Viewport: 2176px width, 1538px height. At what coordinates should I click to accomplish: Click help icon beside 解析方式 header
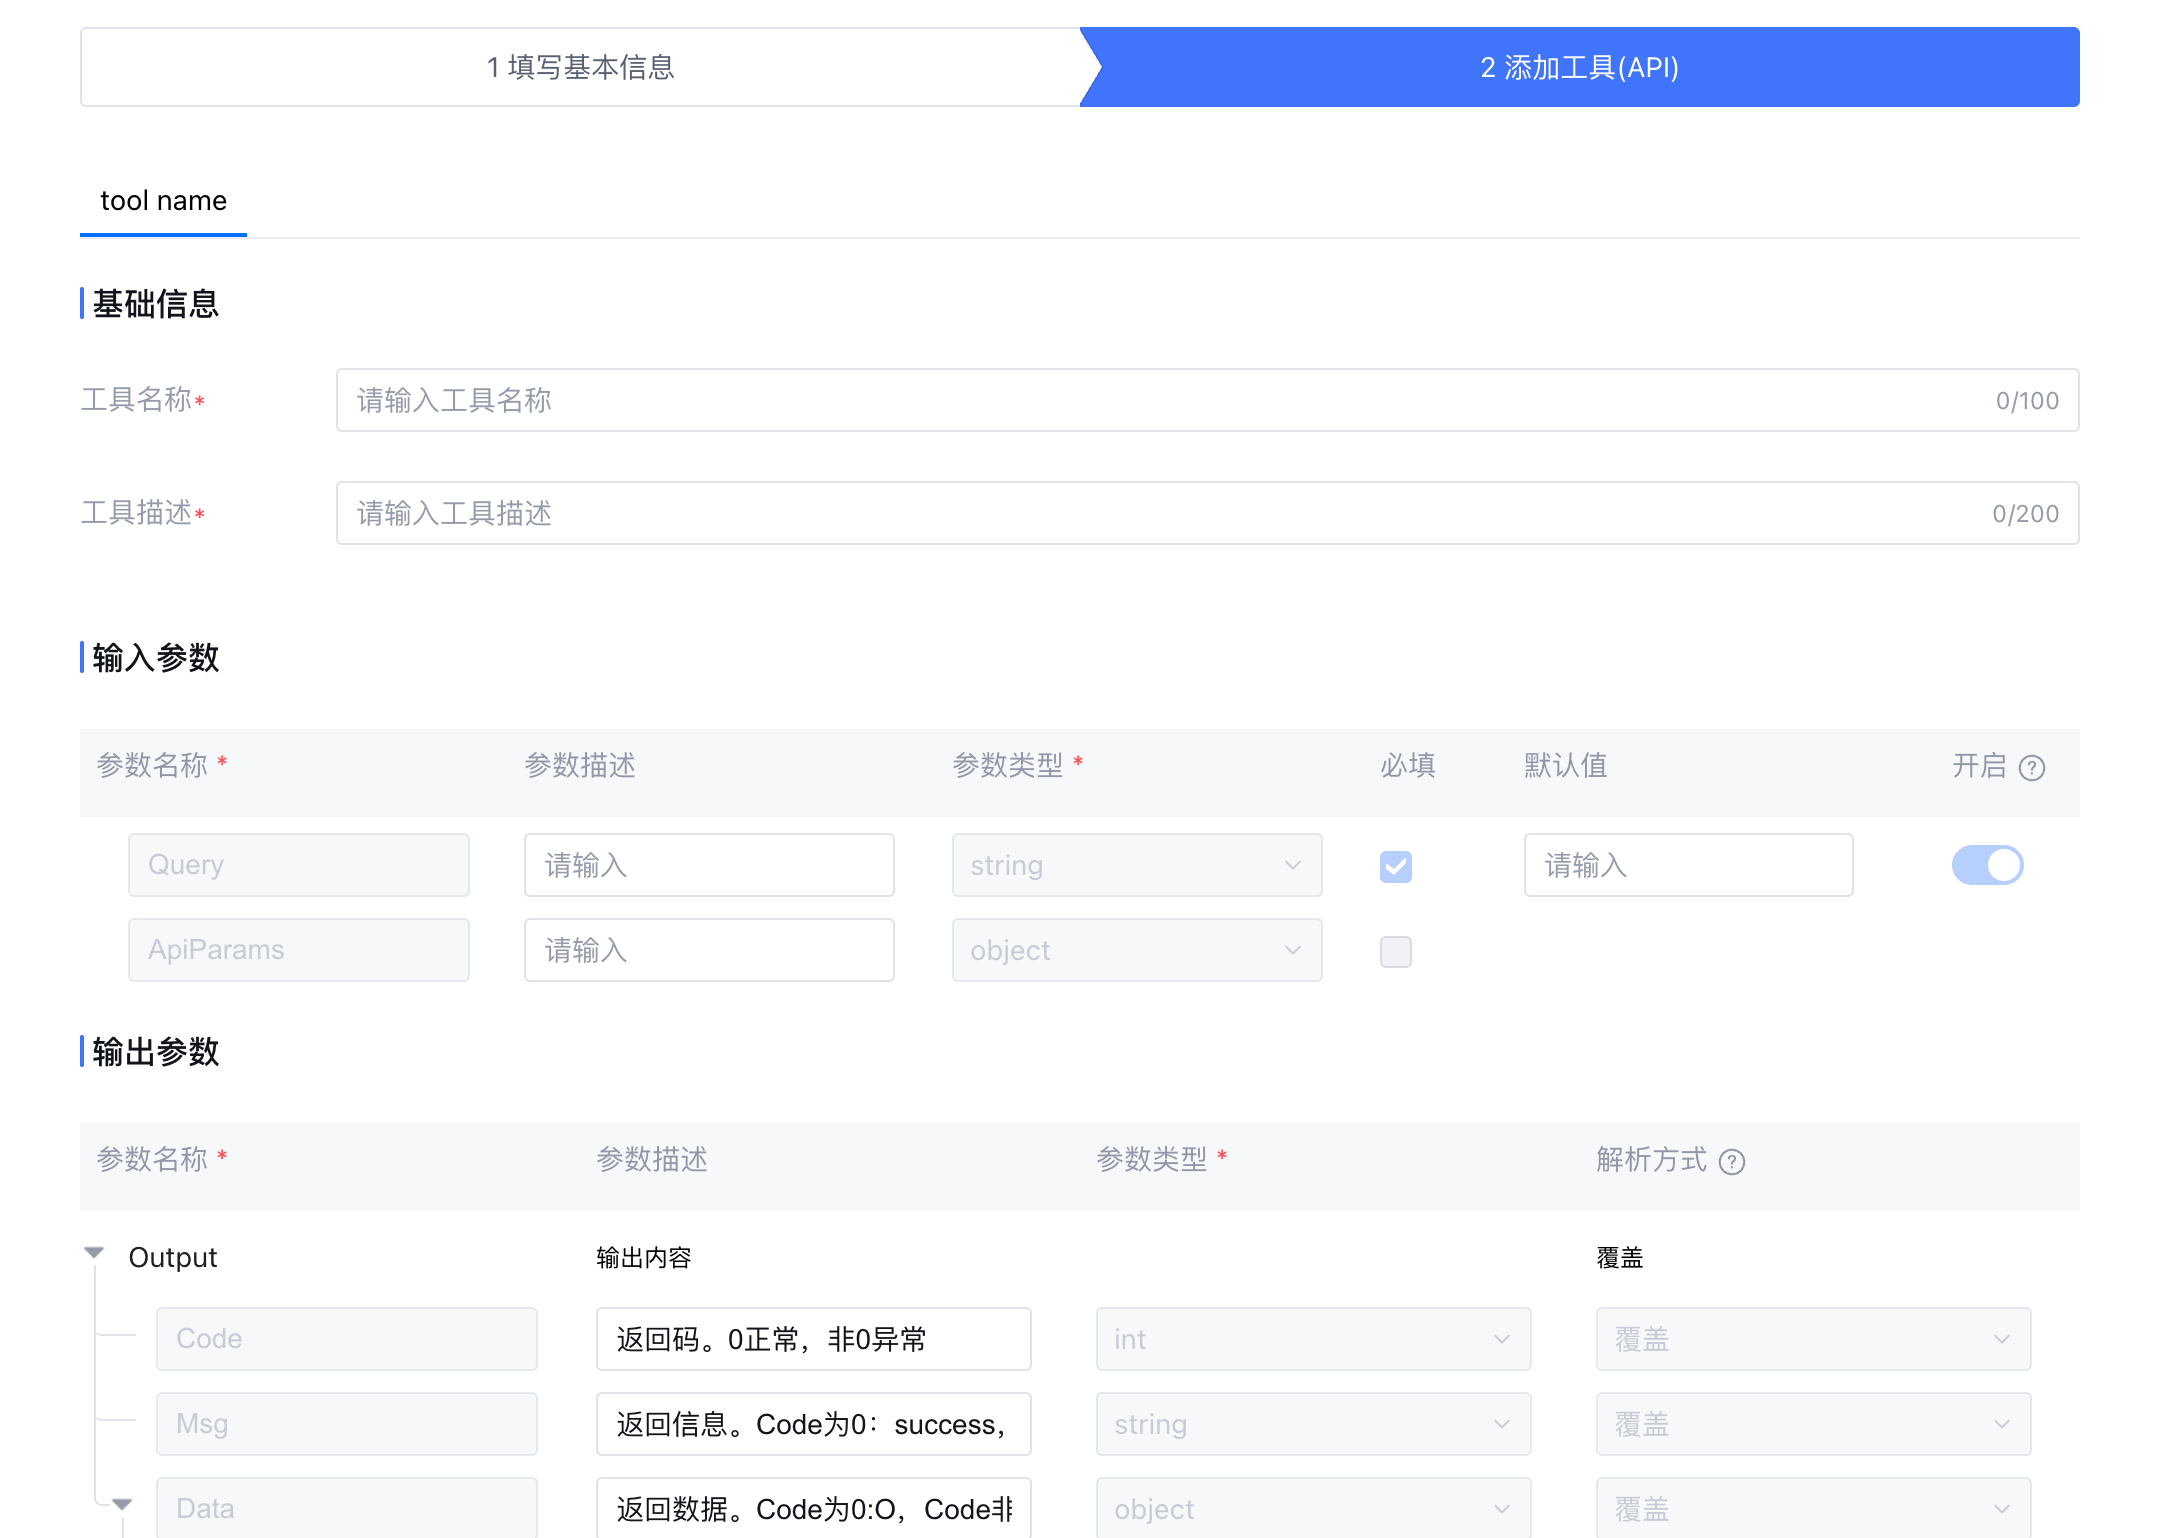(x=1732, y=1162)
